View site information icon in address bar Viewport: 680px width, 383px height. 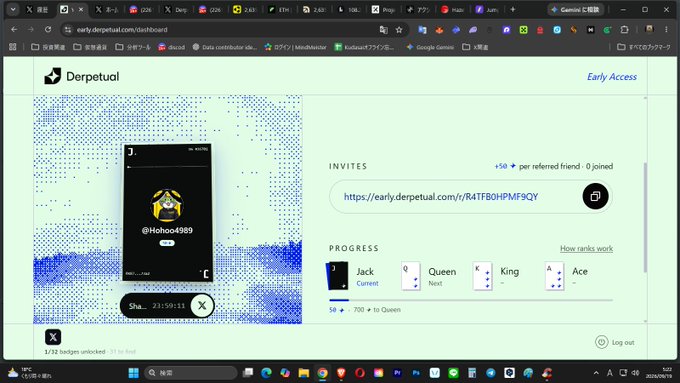point(68,29)
